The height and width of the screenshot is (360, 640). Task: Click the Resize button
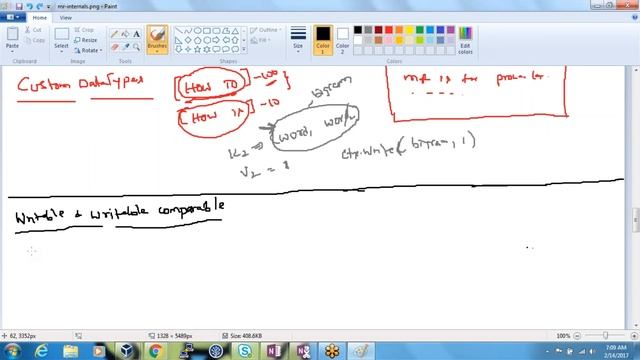[x=86, y=40]
